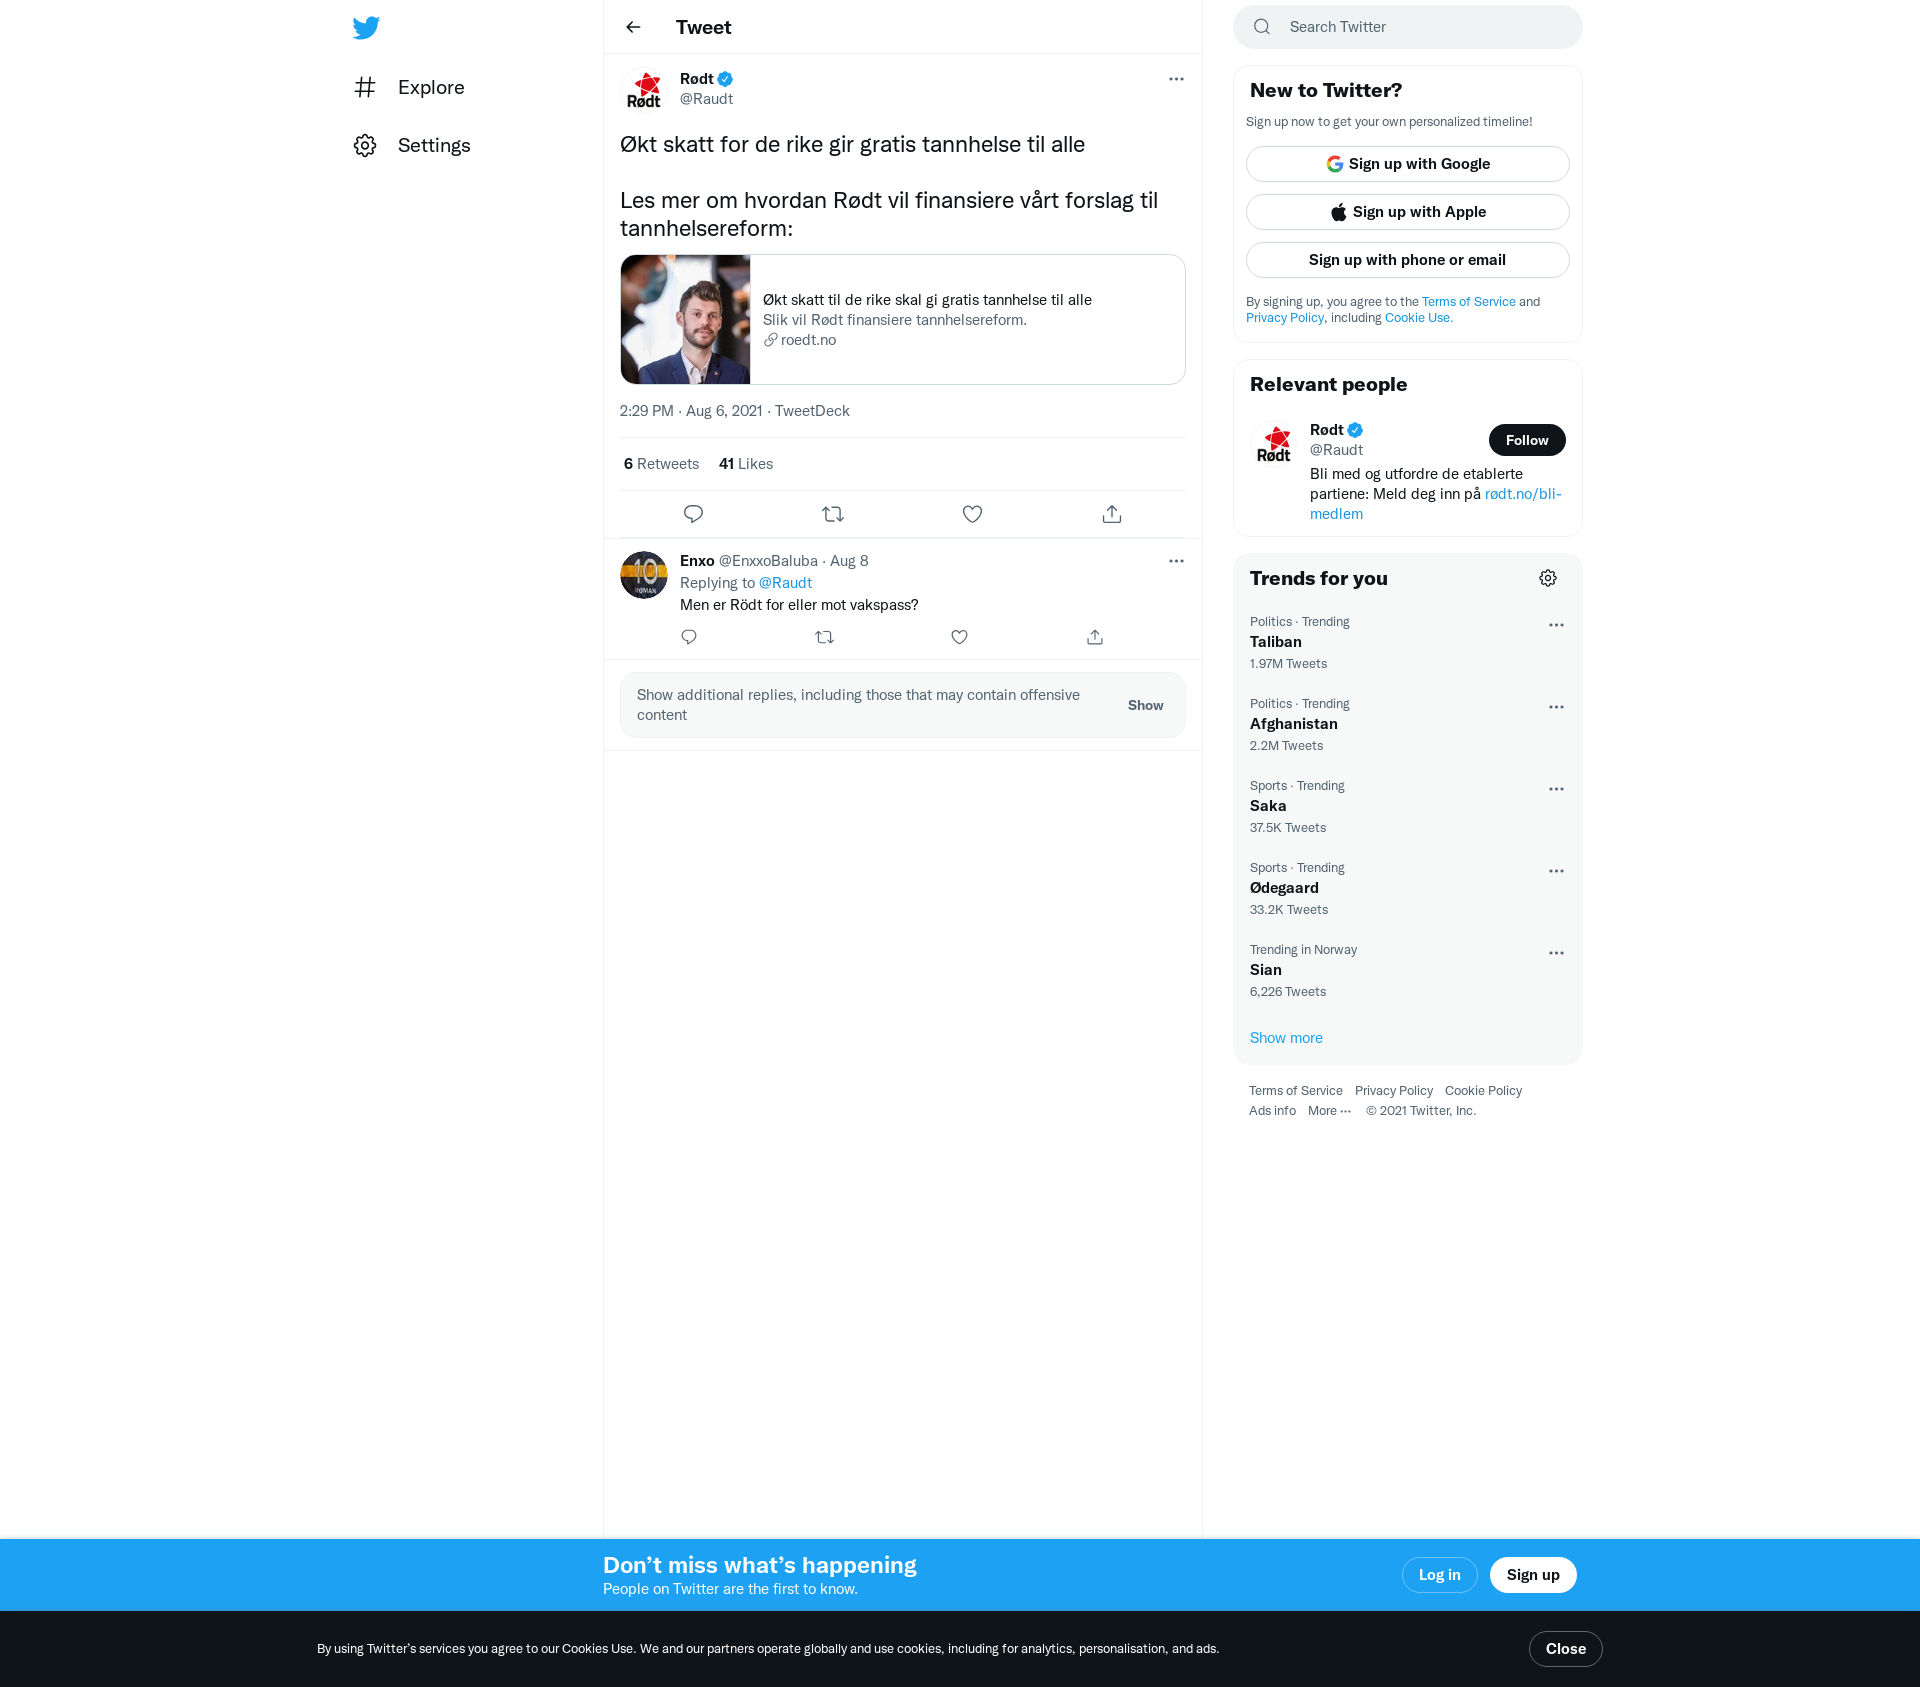Open footer Cookie Policy link
Viewport: 1920px width, 1687px height.
(x=1483, y=1091)
